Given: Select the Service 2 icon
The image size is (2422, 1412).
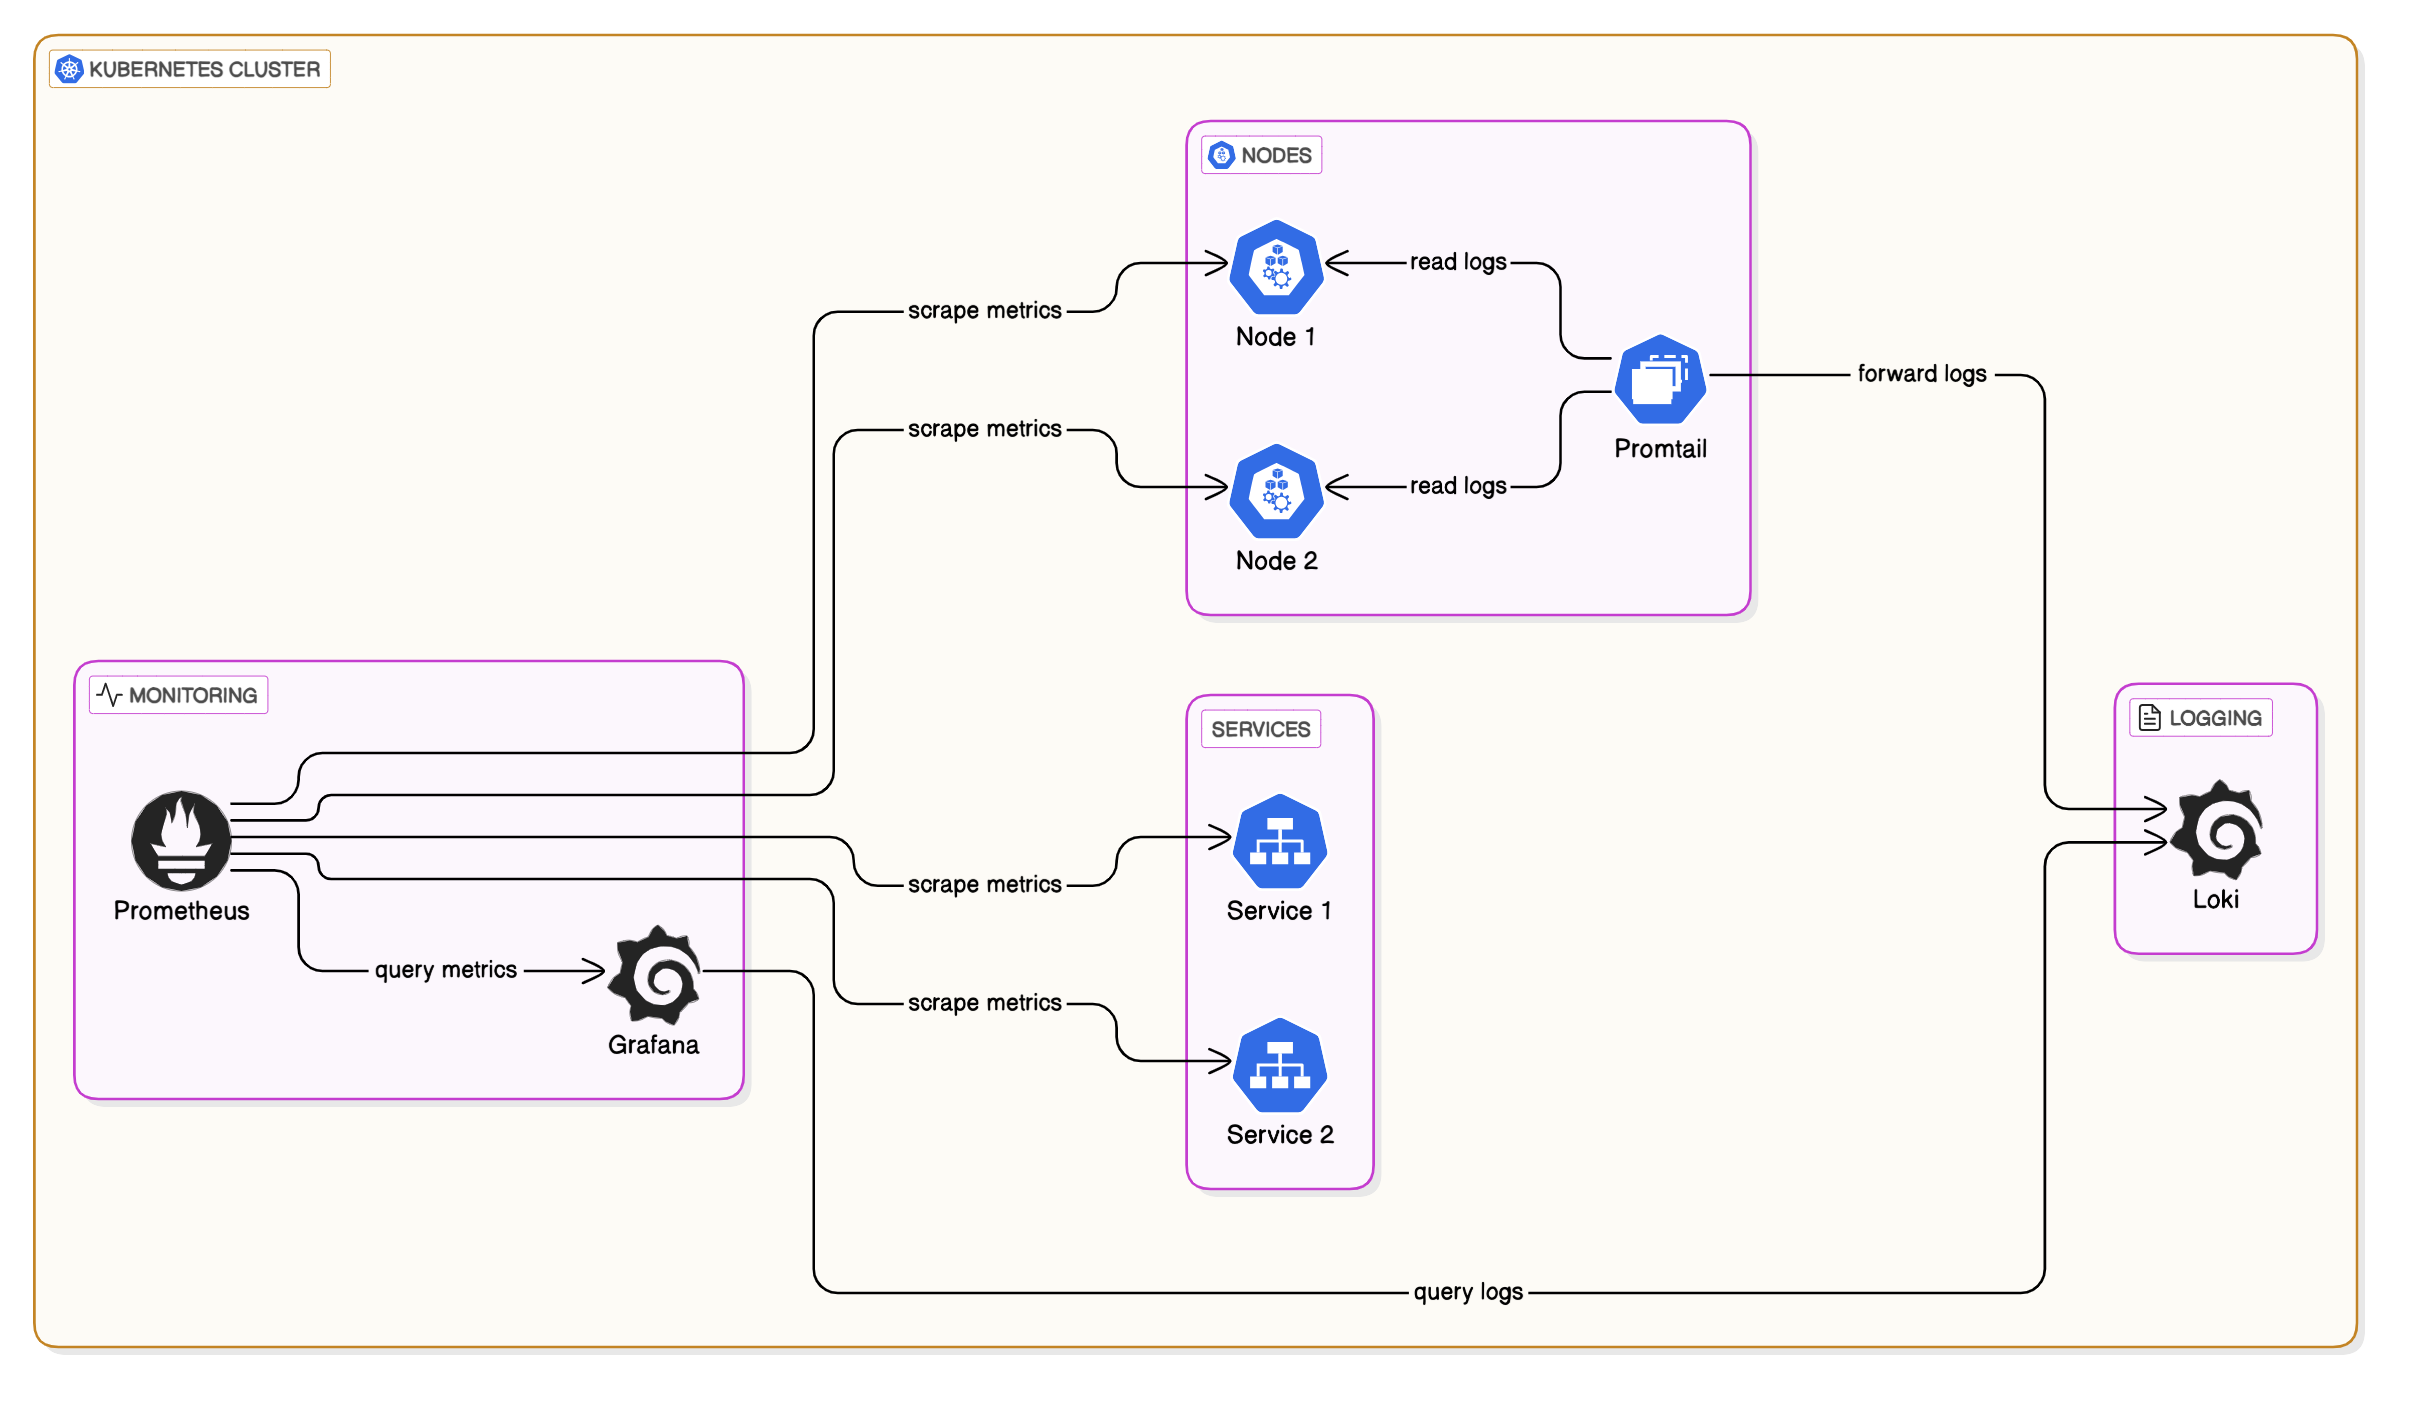Looking at the screenshot, I should coord(1279,1066).
